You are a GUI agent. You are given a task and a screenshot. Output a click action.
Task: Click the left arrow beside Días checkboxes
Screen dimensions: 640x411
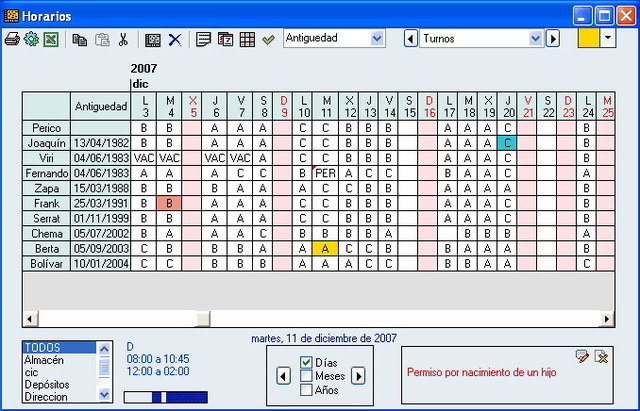click(283, 376)
